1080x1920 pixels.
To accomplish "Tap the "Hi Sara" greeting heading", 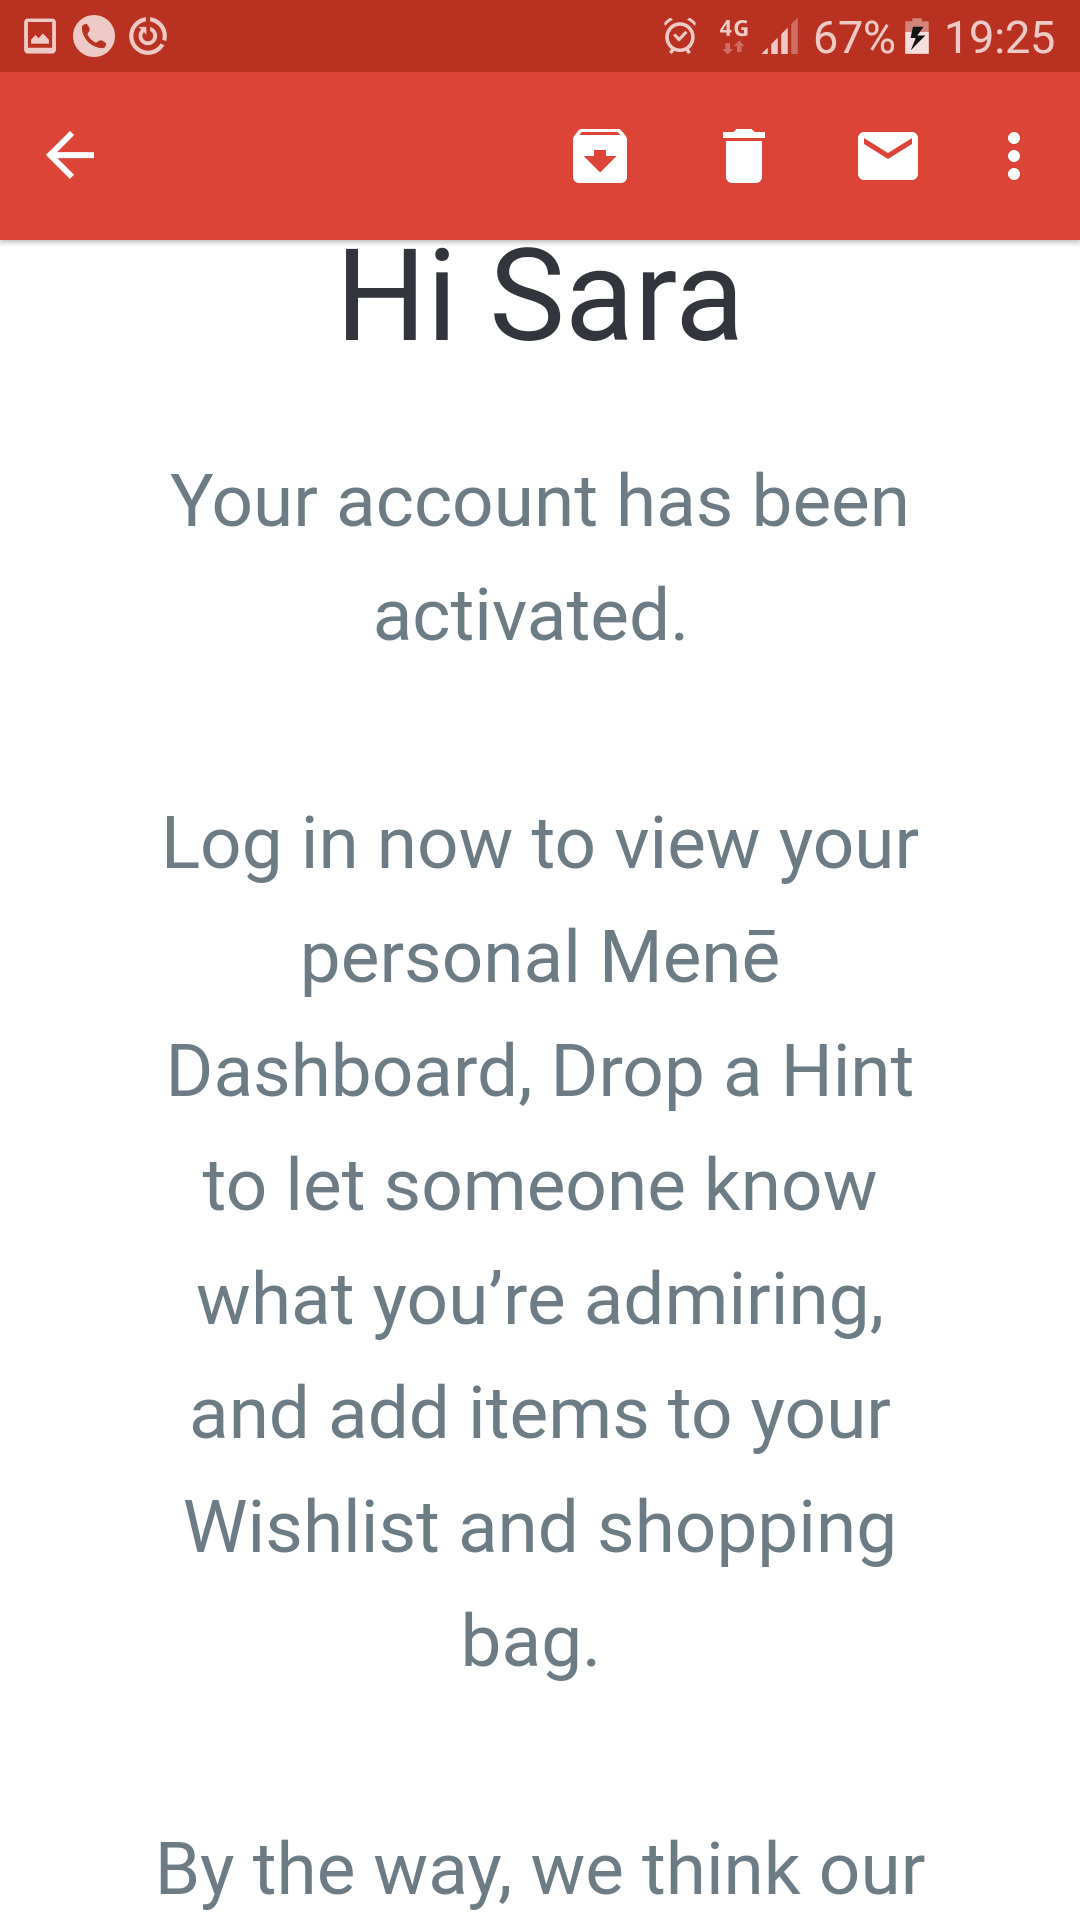I will point(540,298).
